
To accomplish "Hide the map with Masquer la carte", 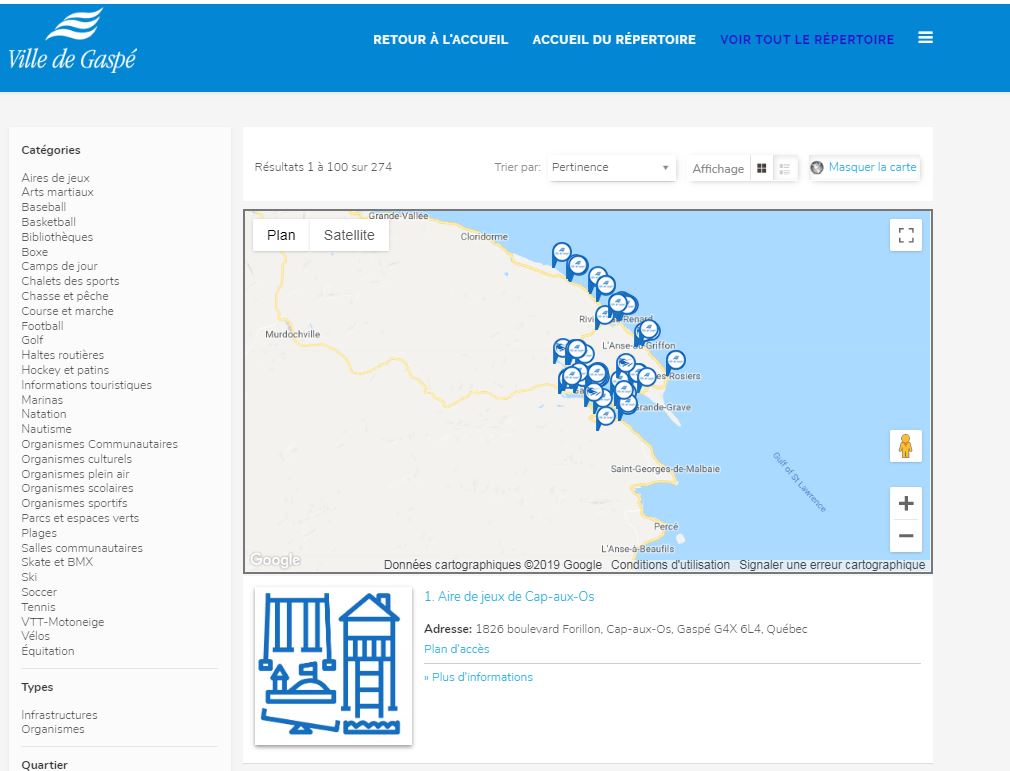I will coord(864,167).
